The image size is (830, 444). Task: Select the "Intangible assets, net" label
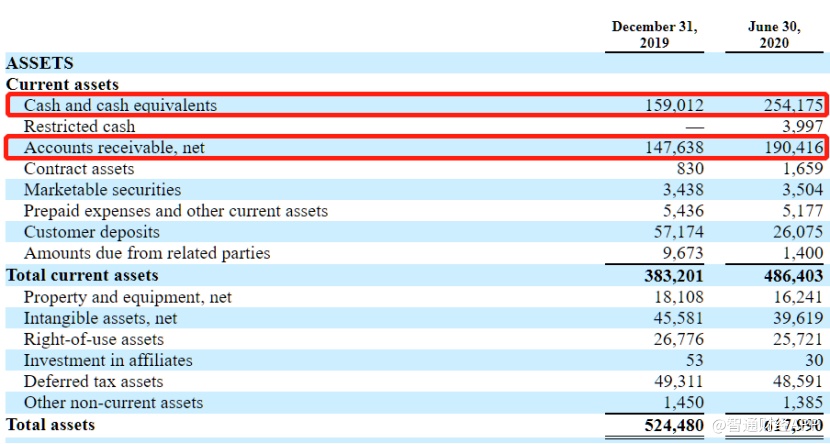pyautogui.click(x=101, y=319)
